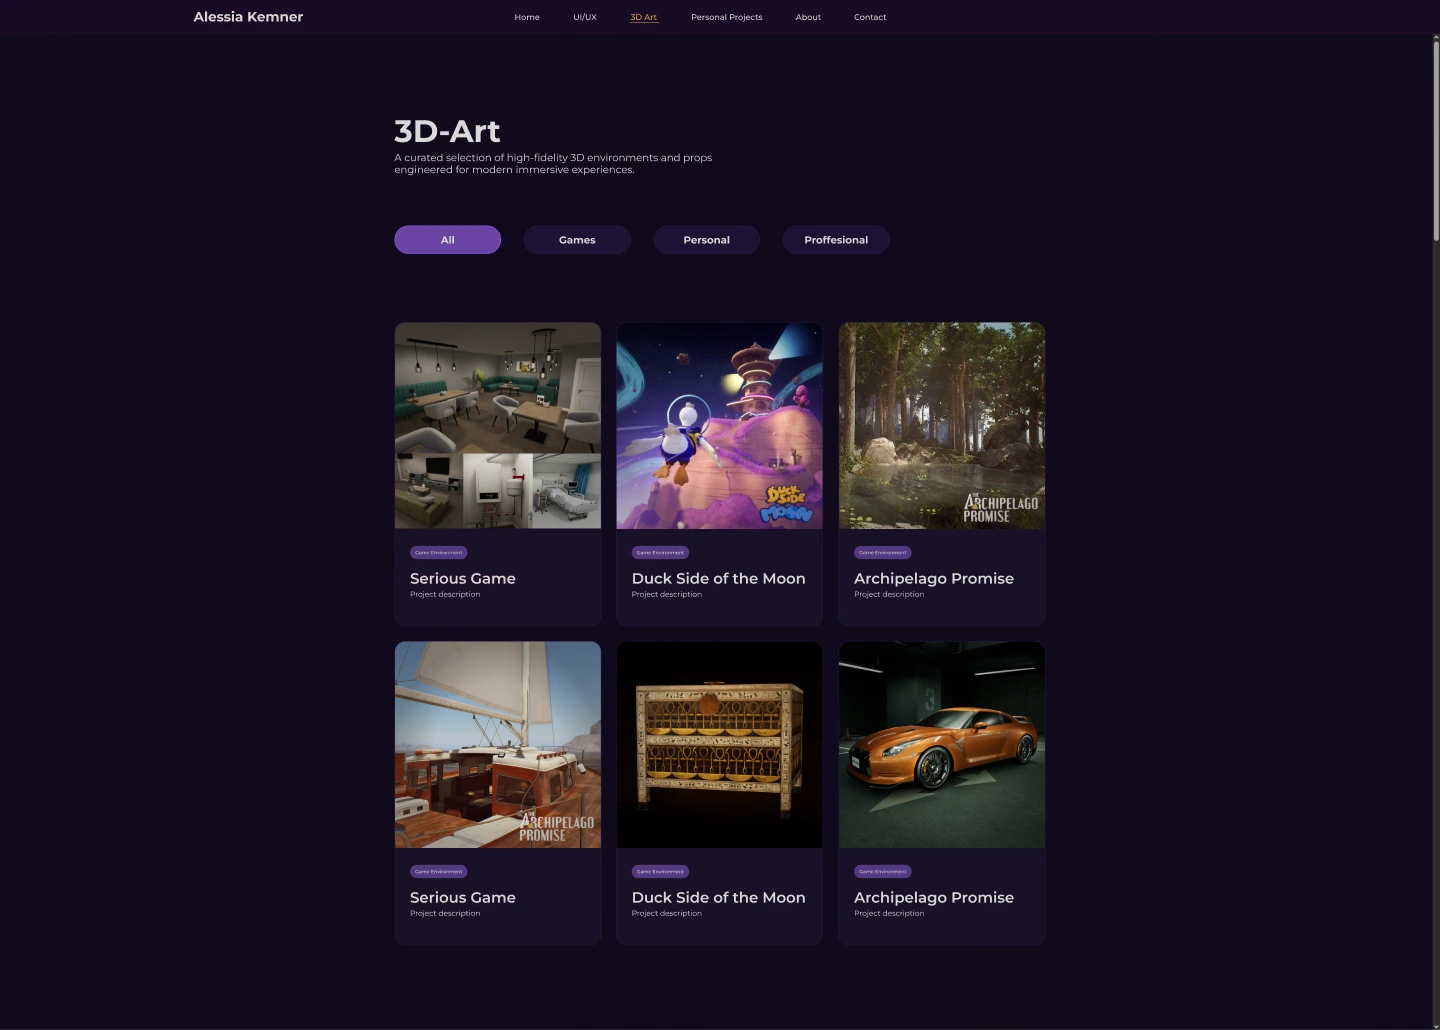1440x1030 pixels.
Task: Filter projects by Games
Action: tap(577, 240)
